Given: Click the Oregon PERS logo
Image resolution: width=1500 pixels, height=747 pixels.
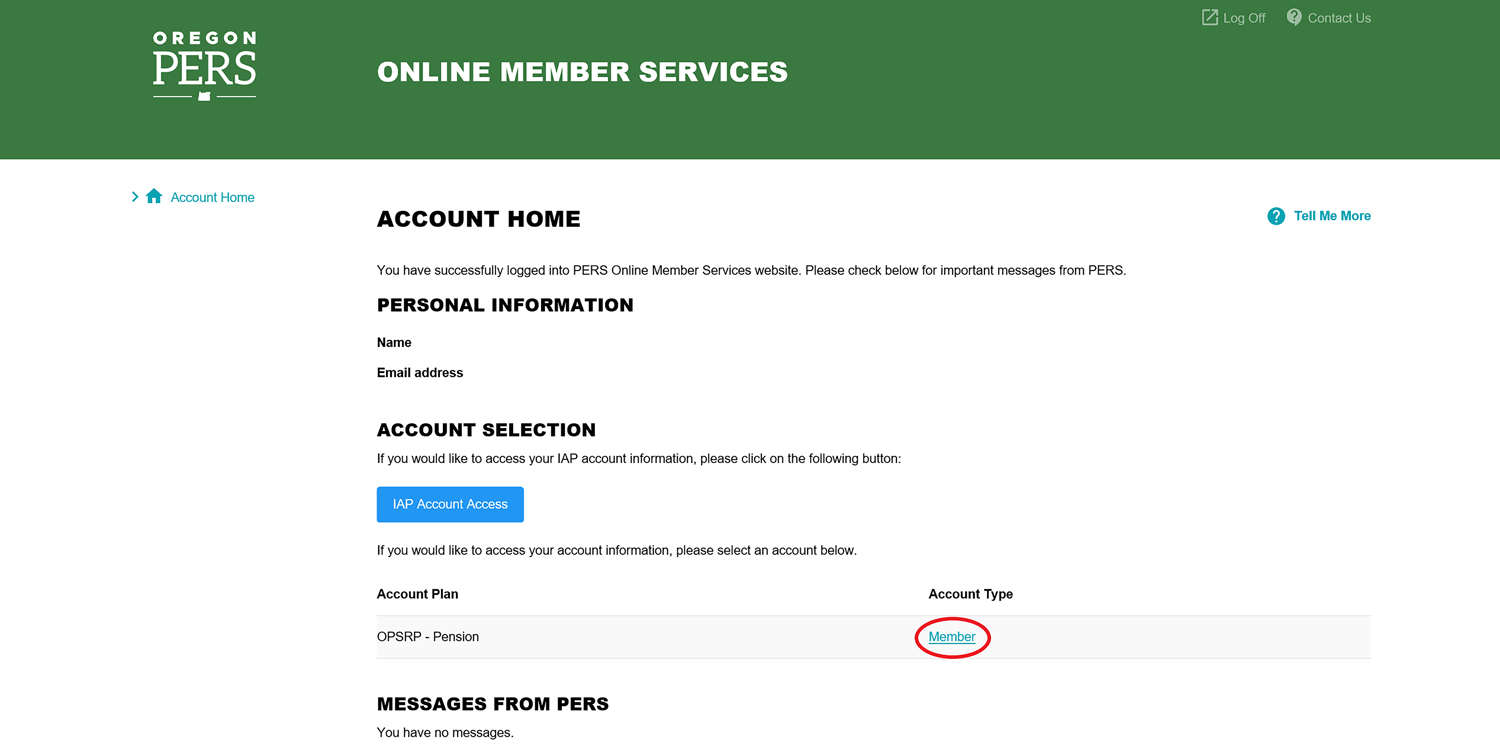Looking at the screenshot, I should (x=205, y=66).
